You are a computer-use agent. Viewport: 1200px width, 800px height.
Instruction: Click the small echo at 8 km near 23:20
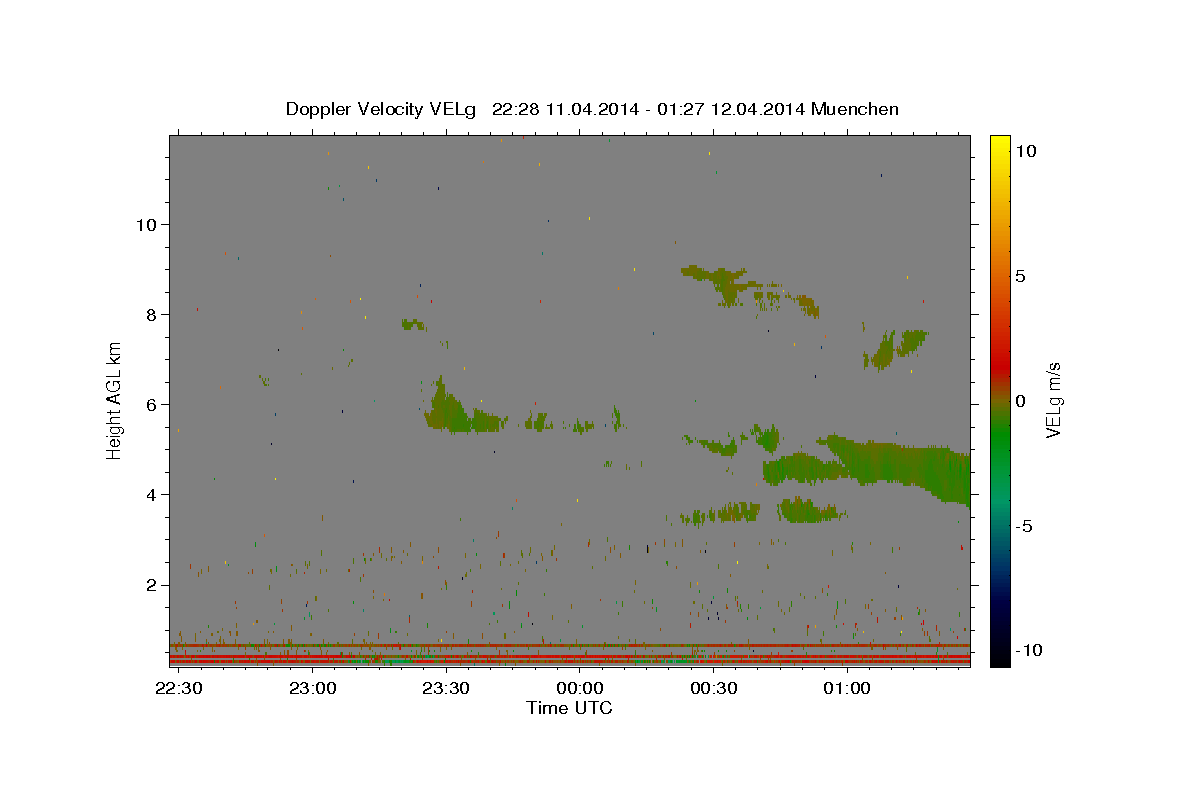412,324
